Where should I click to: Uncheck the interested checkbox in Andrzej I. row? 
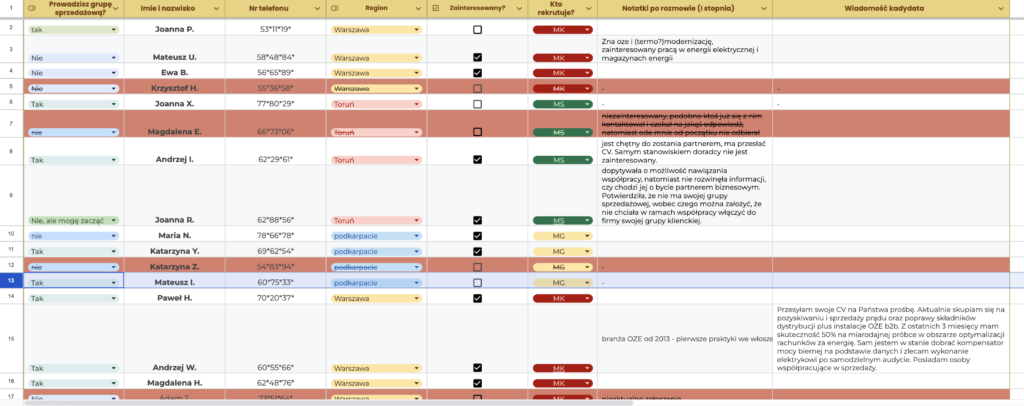click(x=477, y=159)
